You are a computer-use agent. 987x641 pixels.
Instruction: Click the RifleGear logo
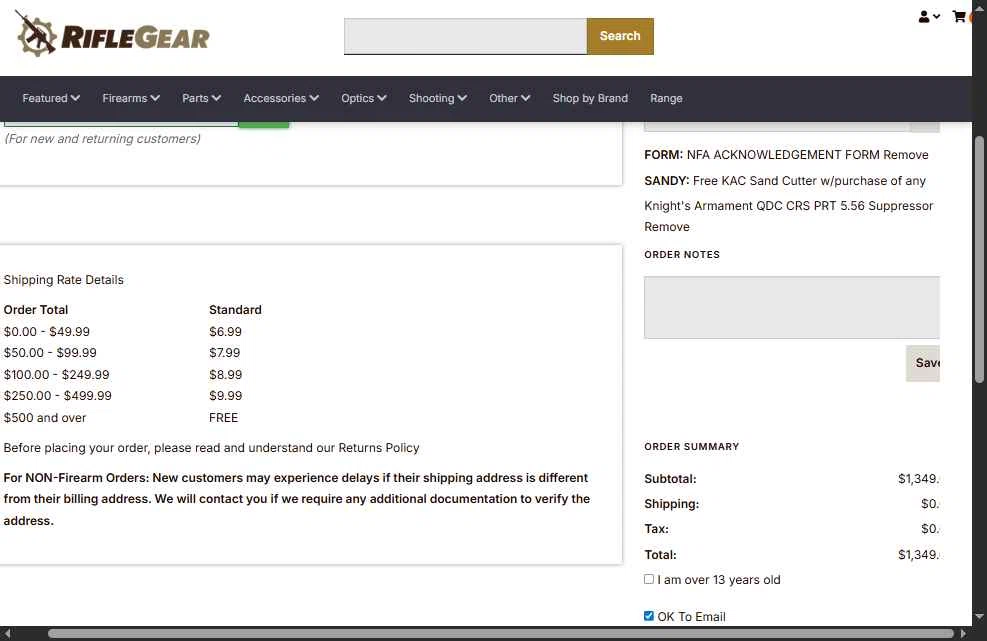112,35
